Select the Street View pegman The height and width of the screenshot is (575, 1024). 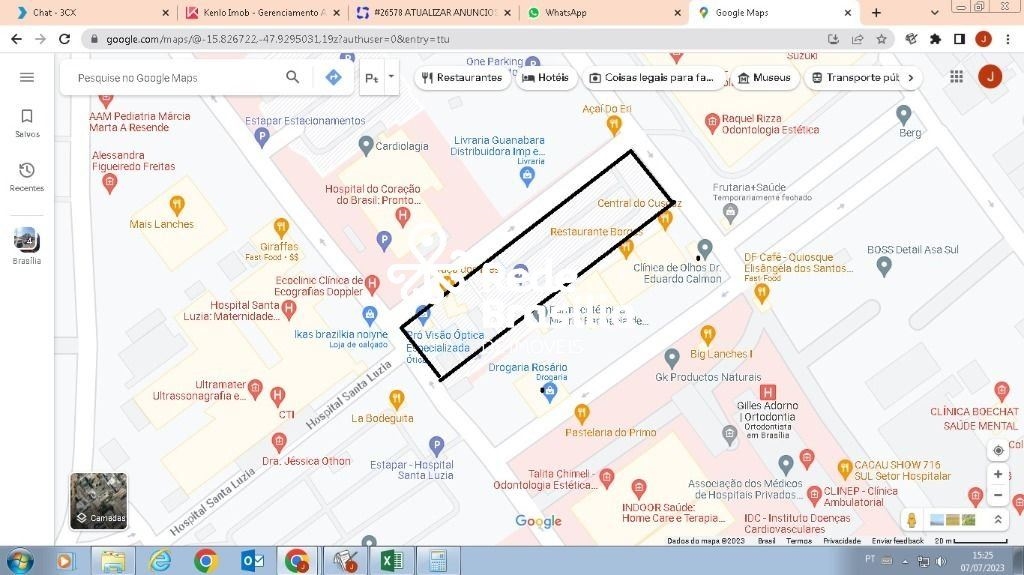912,520
